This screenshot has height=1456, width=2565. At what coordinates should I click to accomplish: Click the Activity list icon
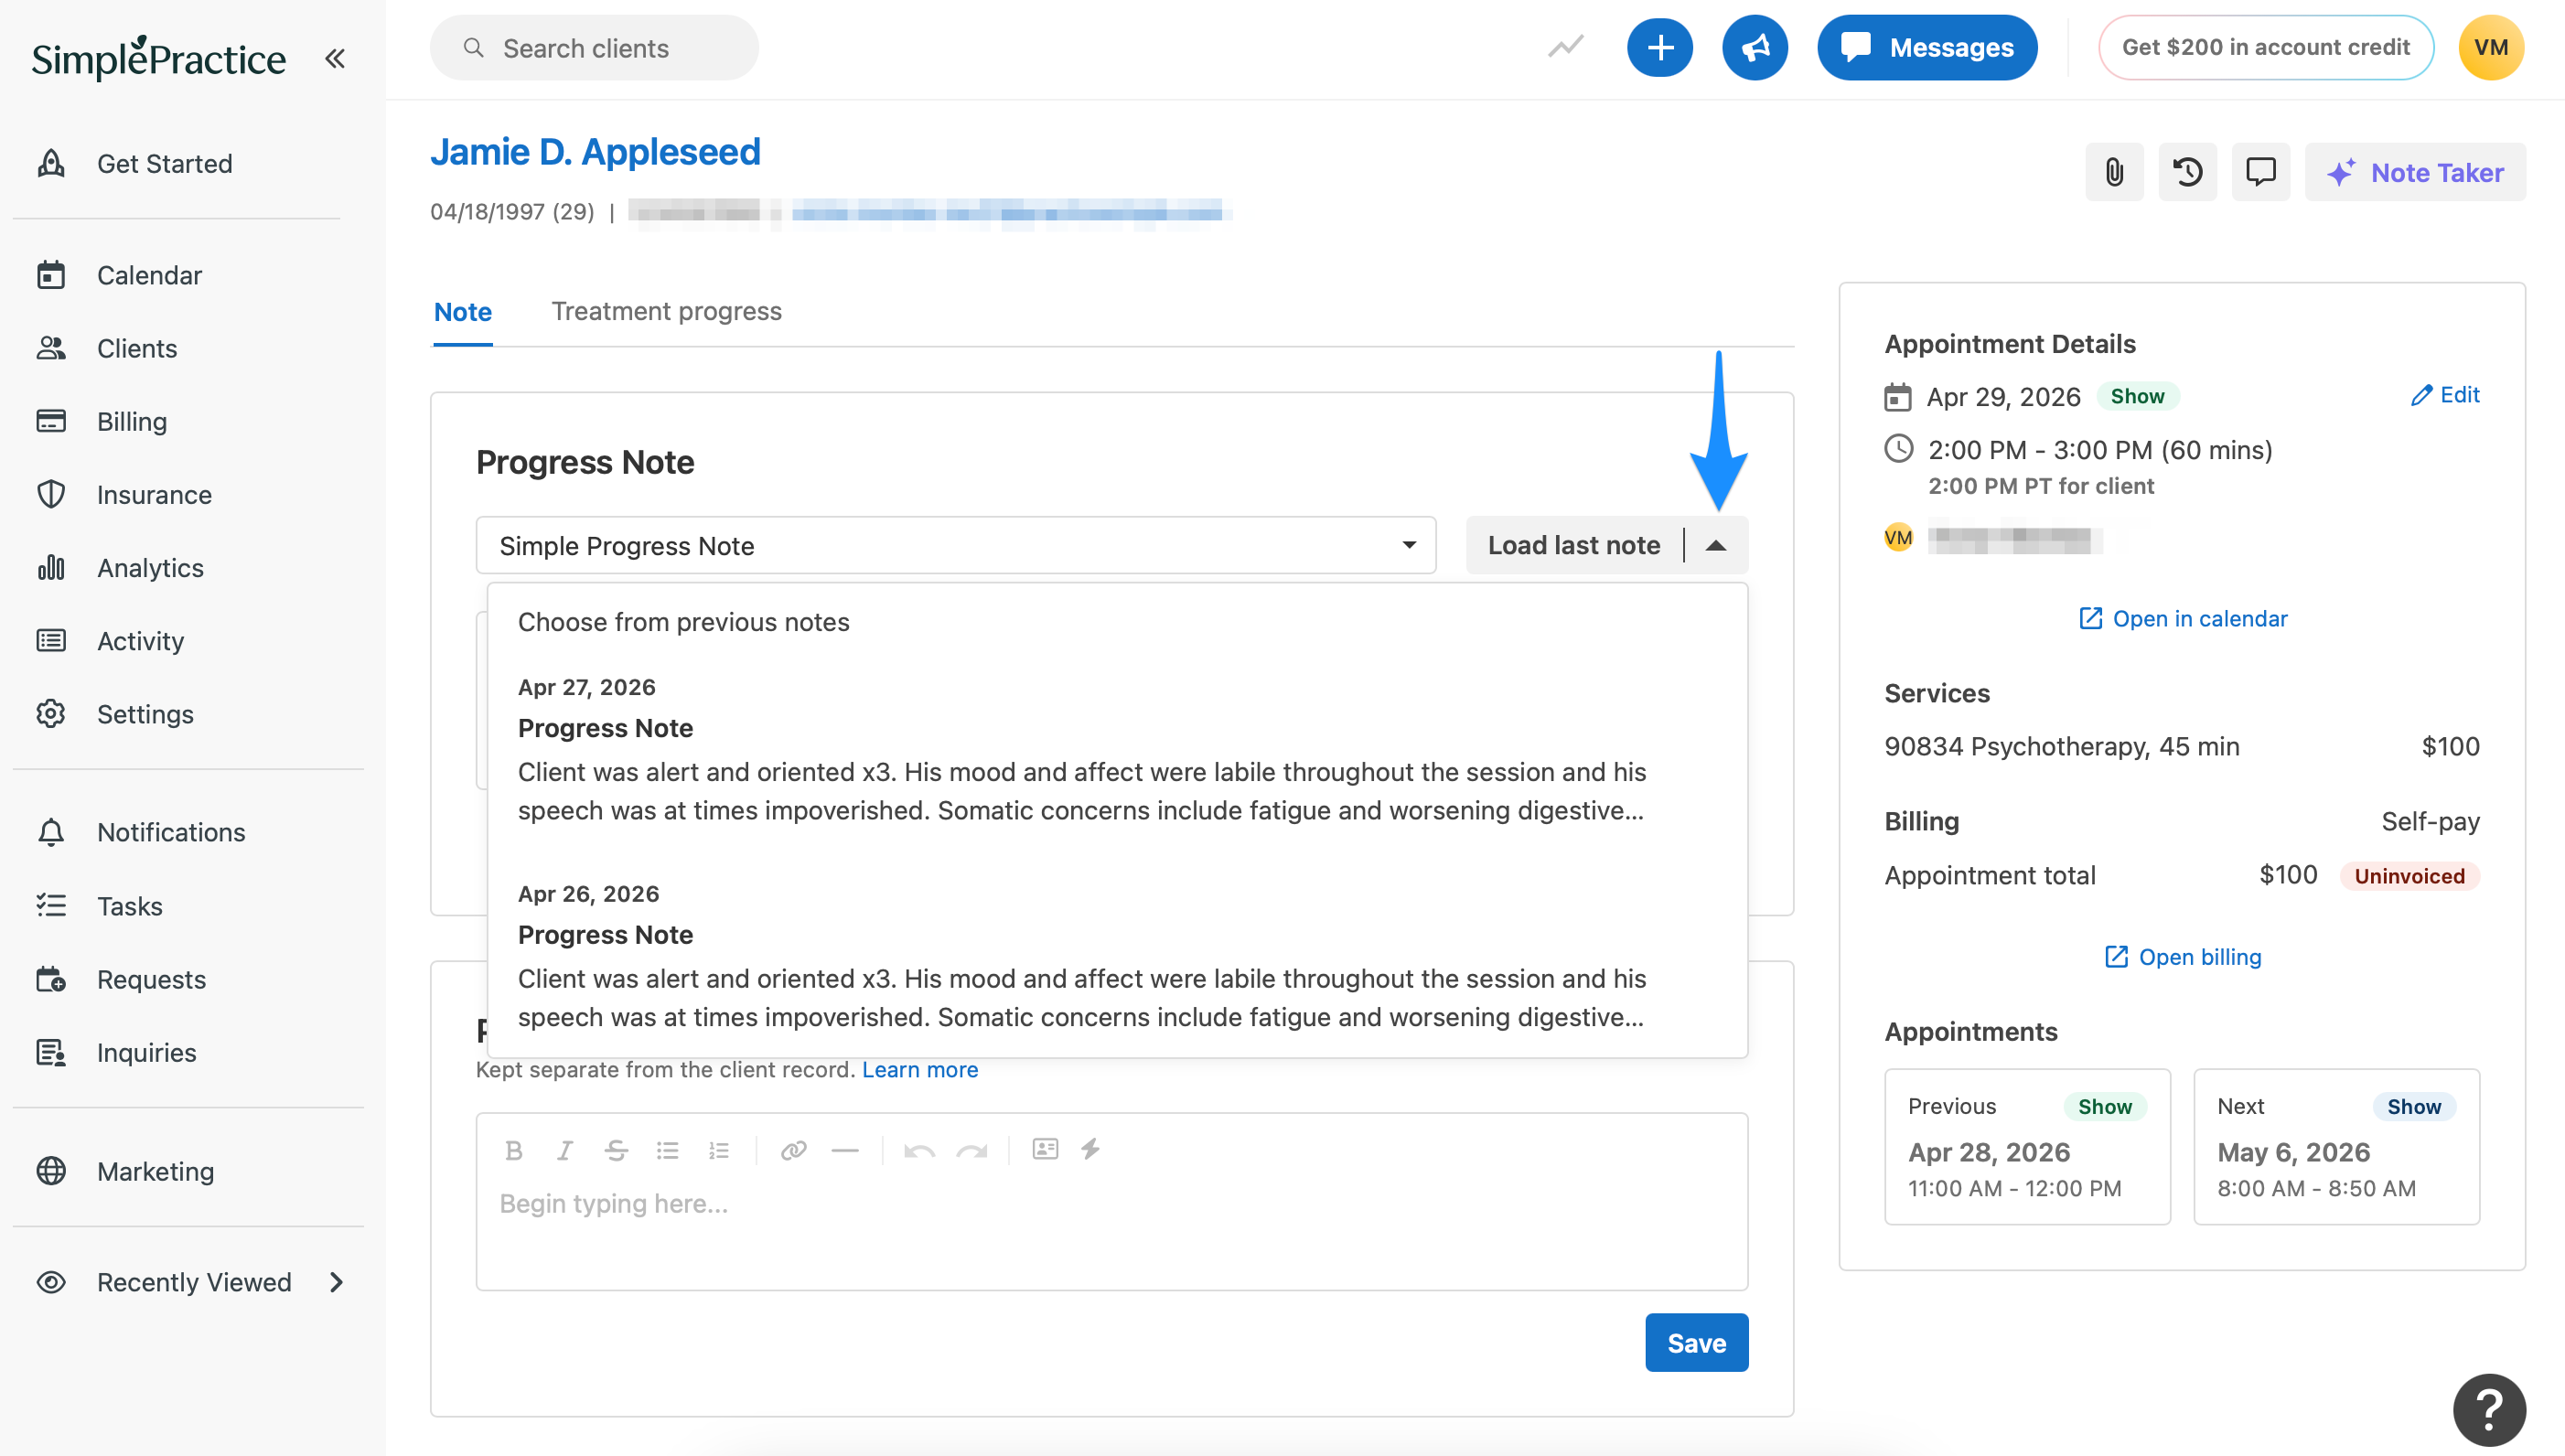click(51, 640)
